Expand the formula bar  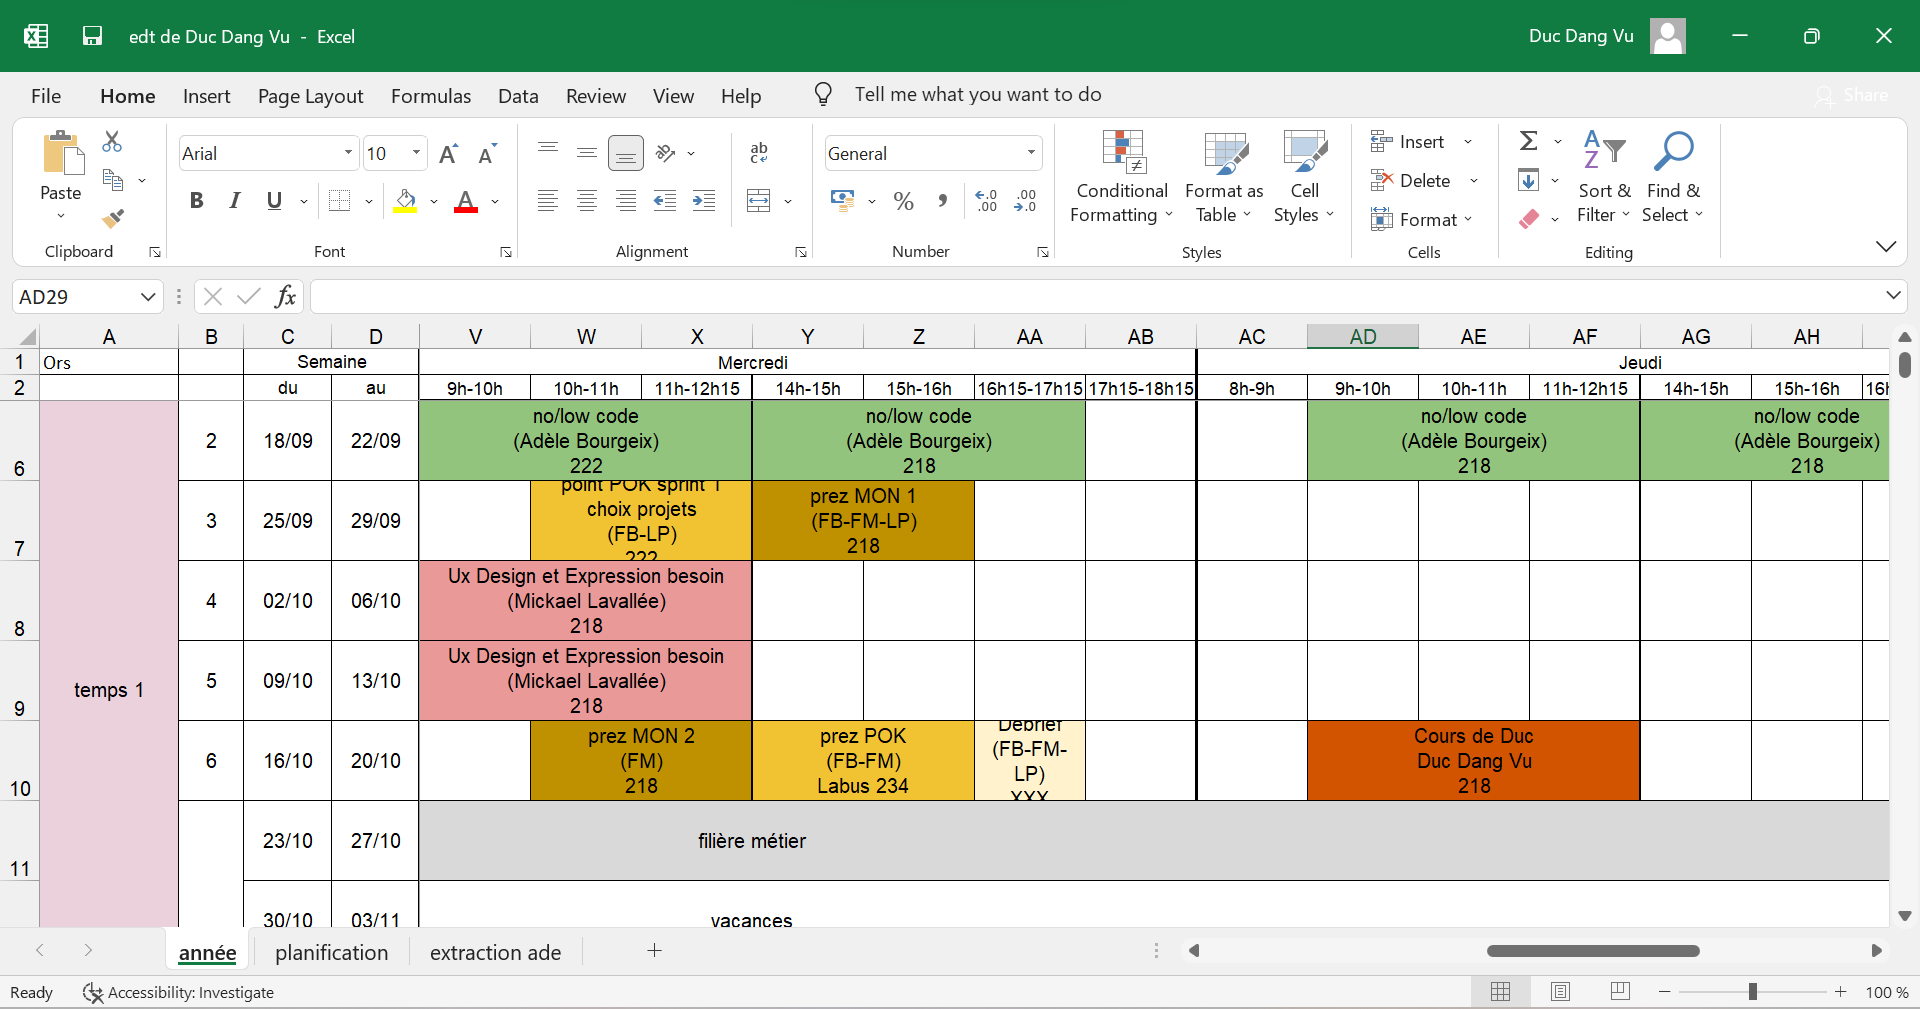coord(1893,295)
